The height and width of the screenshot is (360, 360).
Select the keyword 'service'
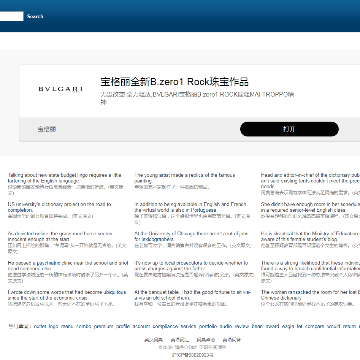point(188,326)
